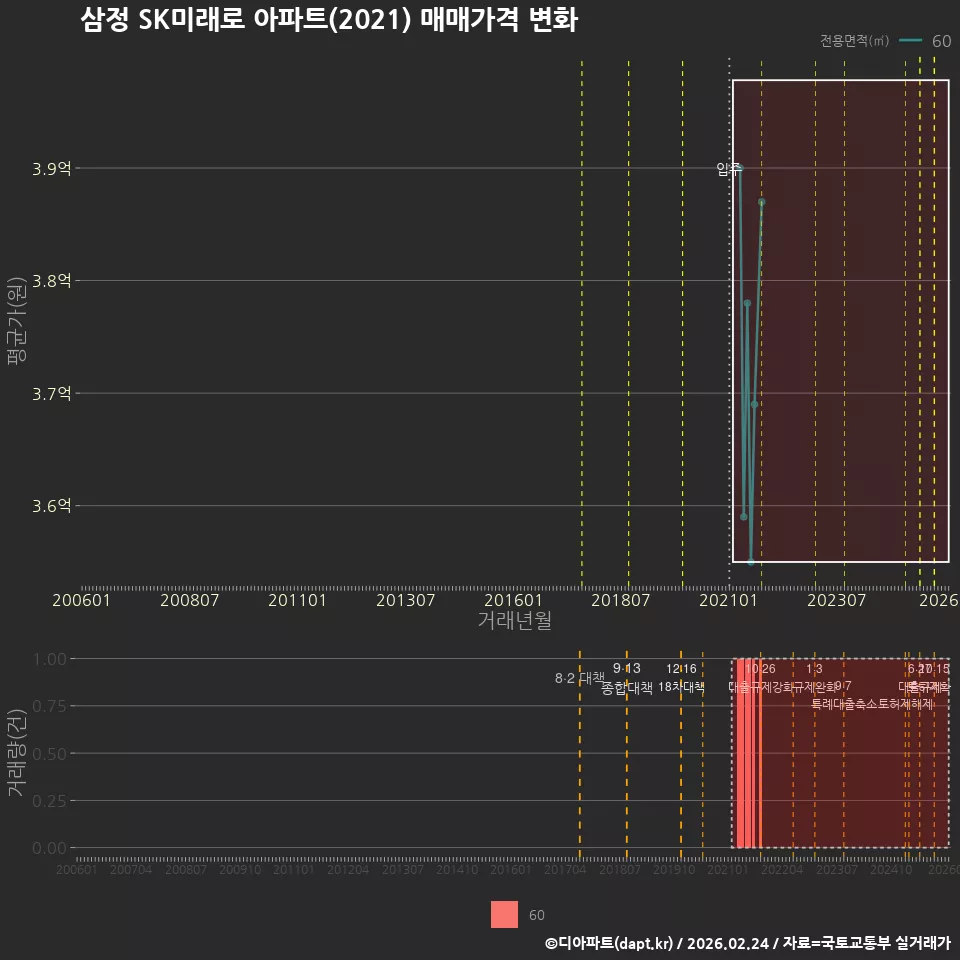The width and height of the screenshot is (960, 960).
Task: Click the 201410 volume chart tick label
Action: (x=457, y=869)
